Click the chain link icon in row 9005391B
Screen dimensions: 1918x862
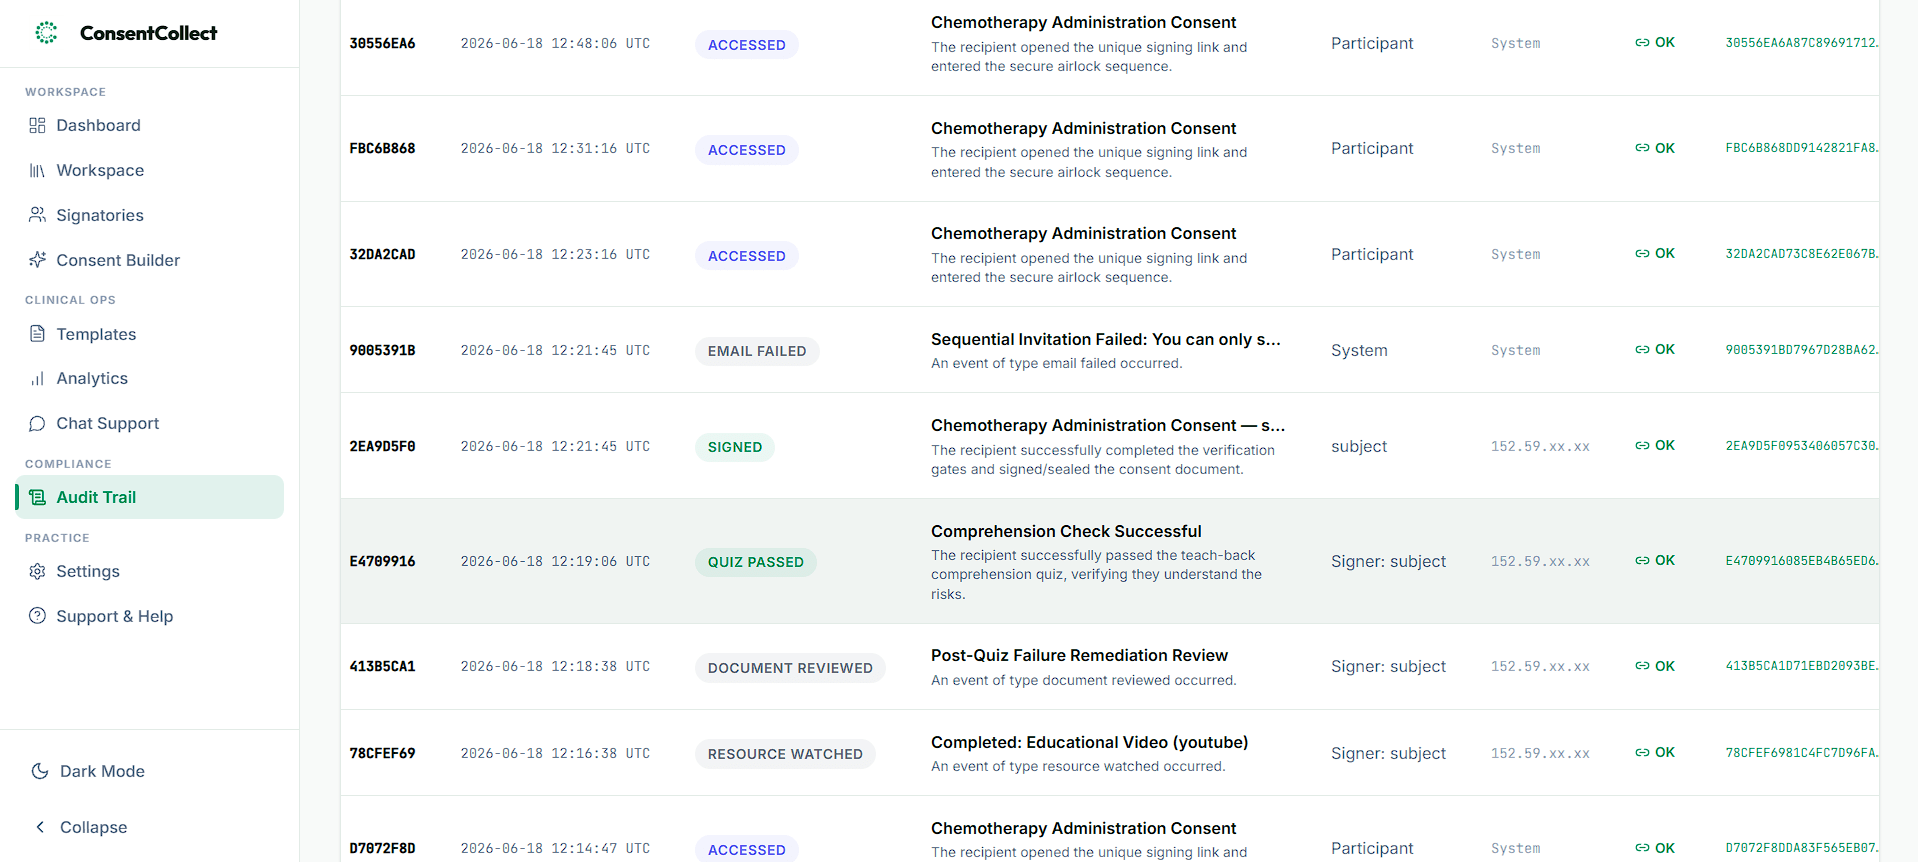point(1642,349)
